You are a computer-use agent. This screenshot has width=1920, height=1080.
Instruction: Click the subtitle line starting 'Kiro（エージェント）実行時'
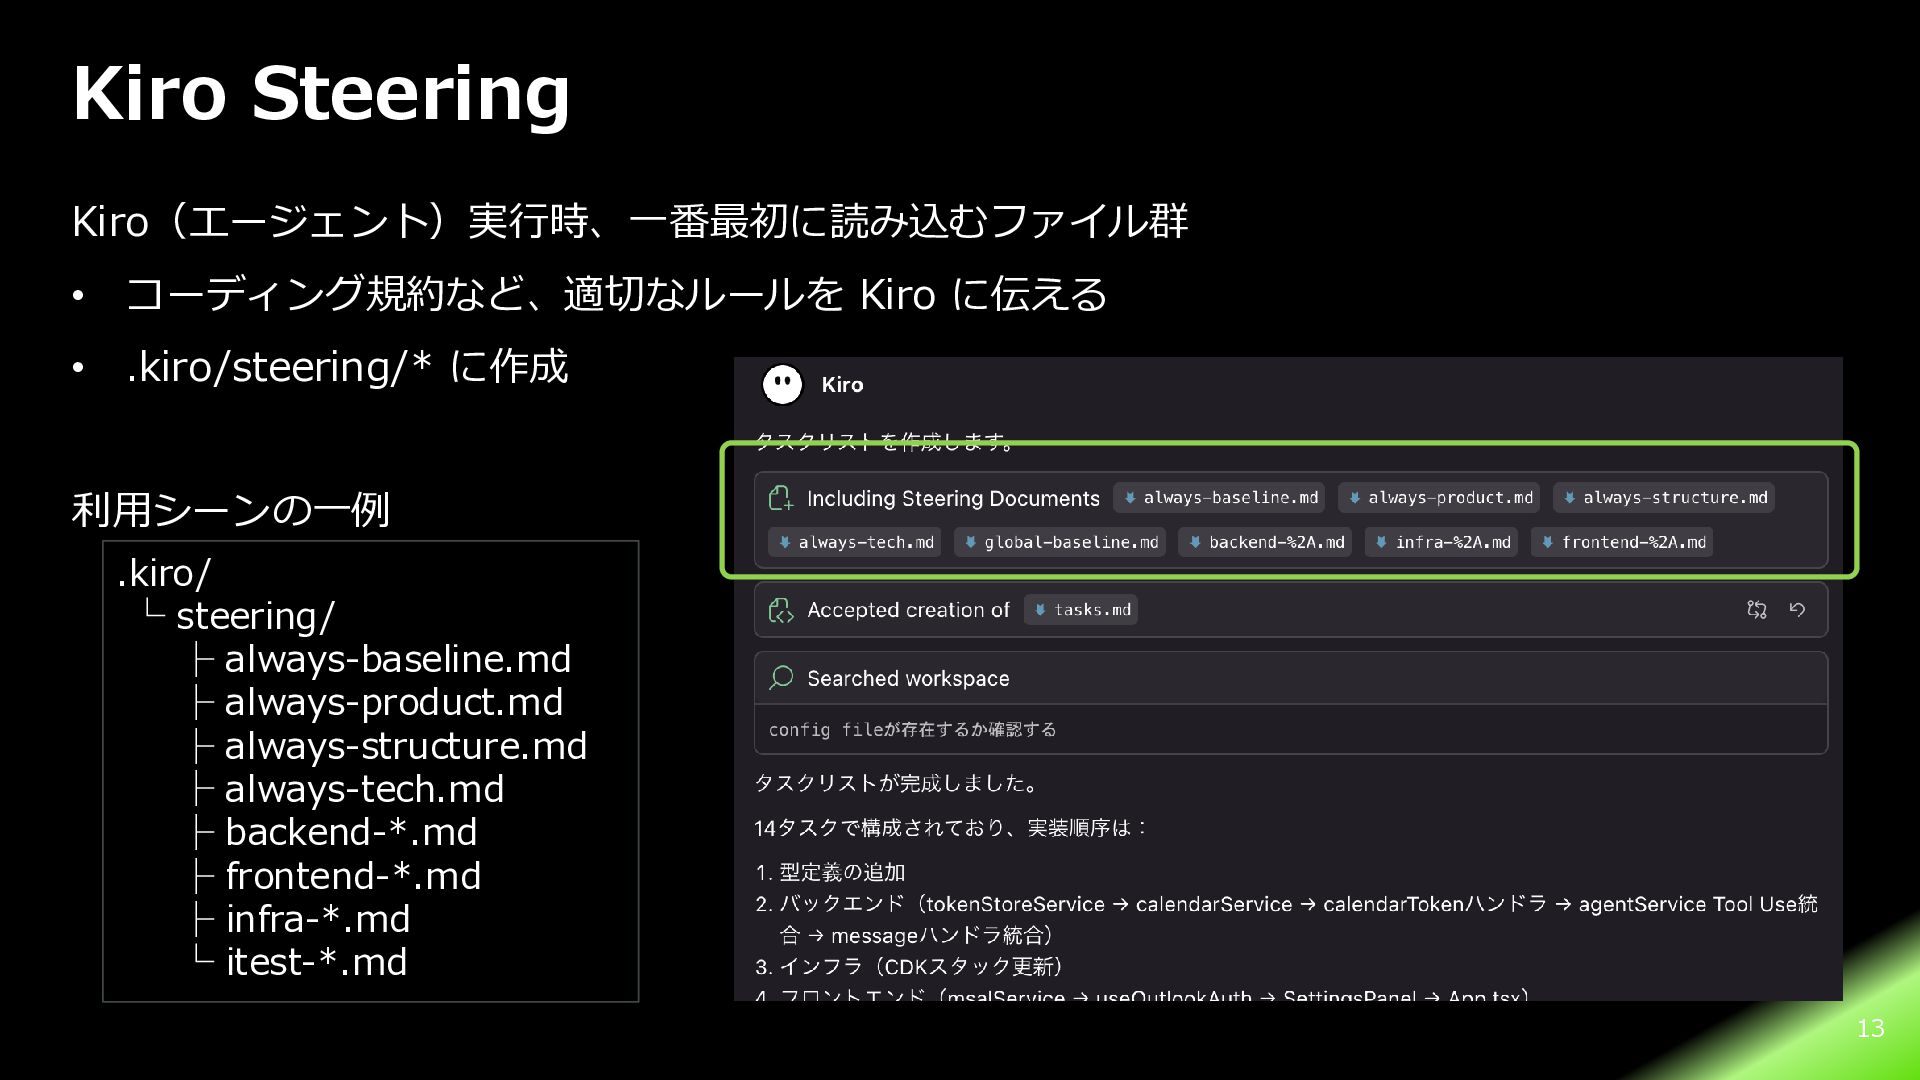coord(630,221)
